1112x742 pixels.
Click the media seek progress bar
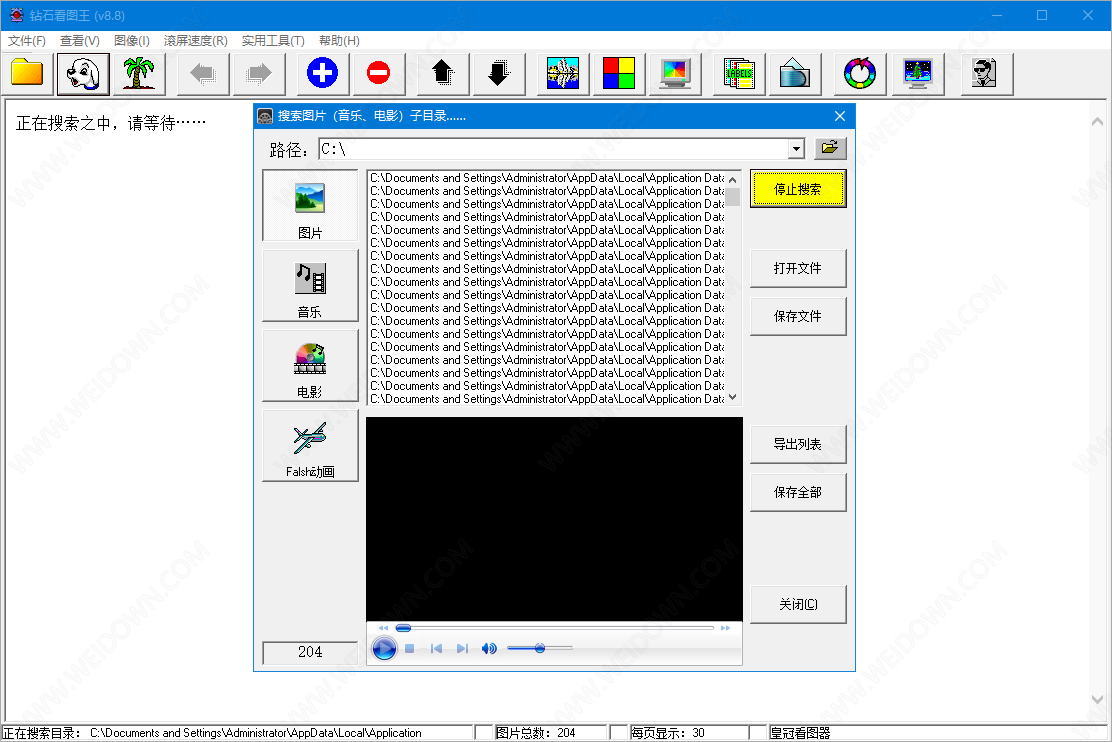(x=555, y=628)
